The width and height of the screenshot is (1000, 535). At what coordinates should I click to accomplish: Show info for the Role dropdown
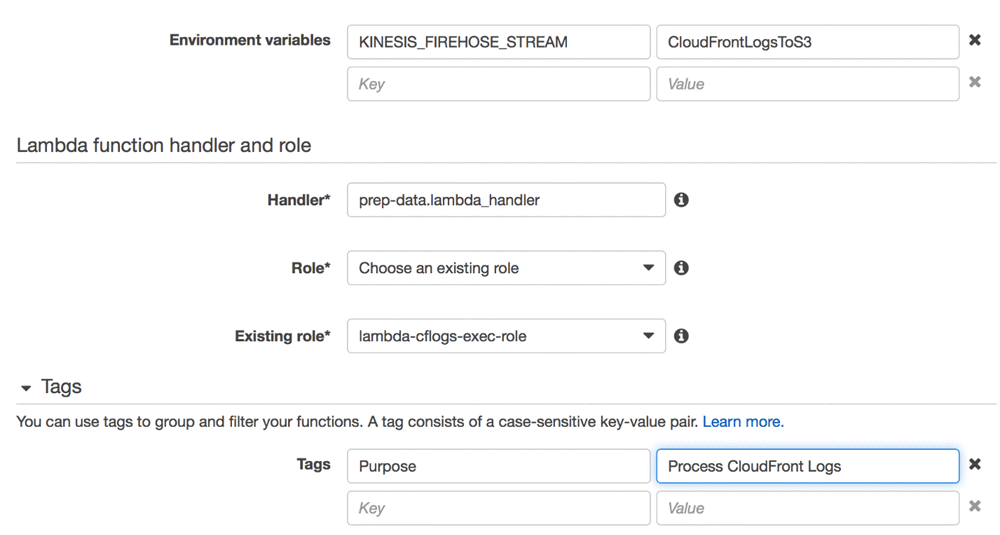point(681,268)
